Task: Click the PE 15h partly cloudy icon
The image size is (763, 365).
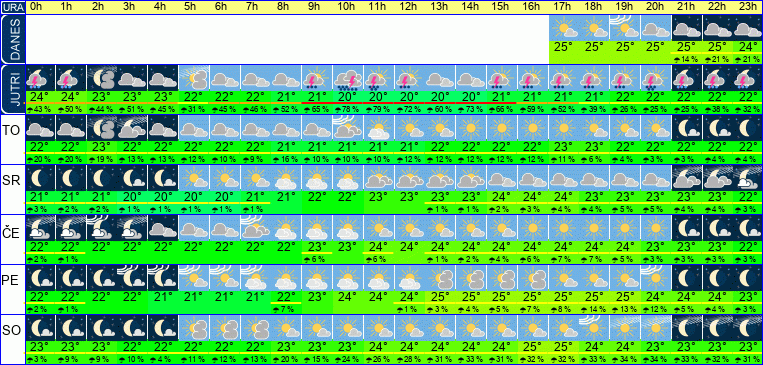Action: 502,278
